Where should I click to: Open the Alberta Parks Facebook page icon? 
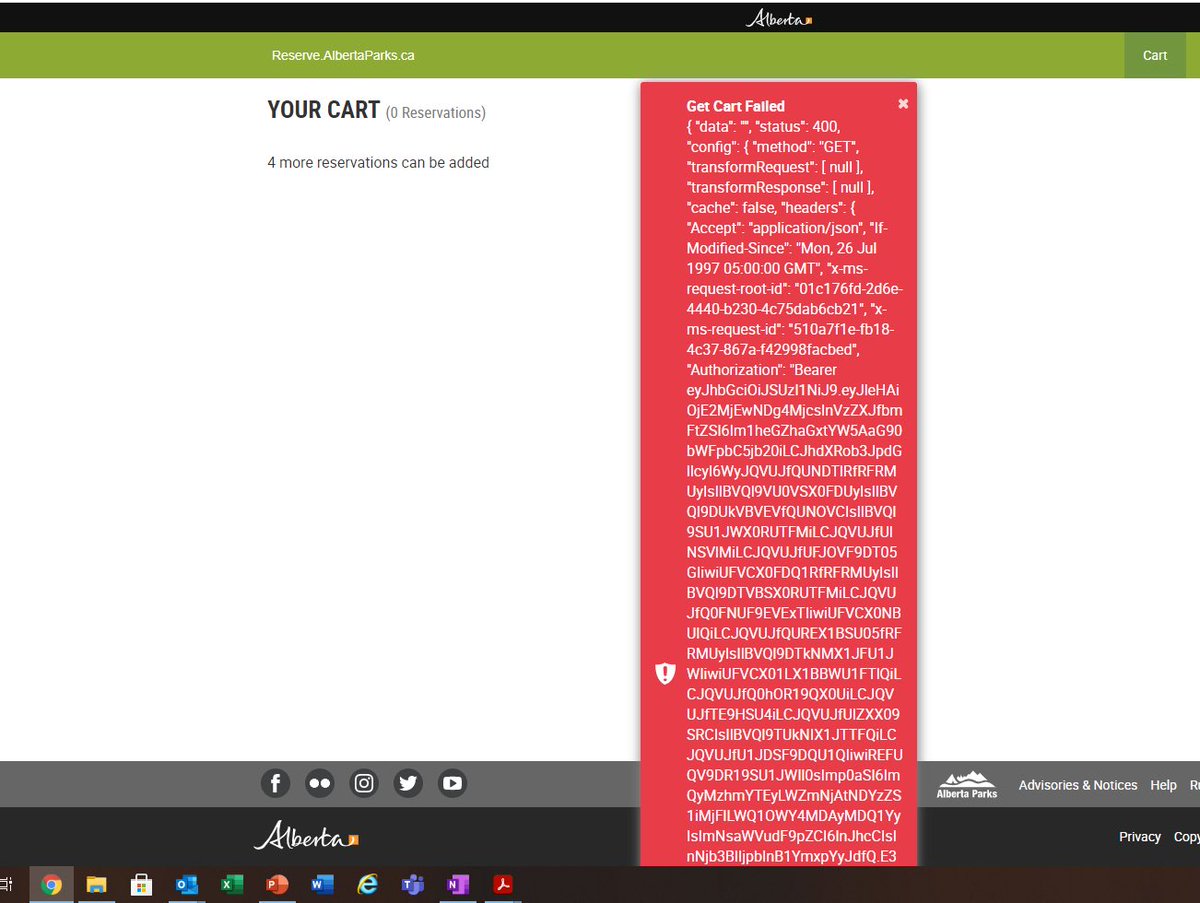click(x=275, y=783)
